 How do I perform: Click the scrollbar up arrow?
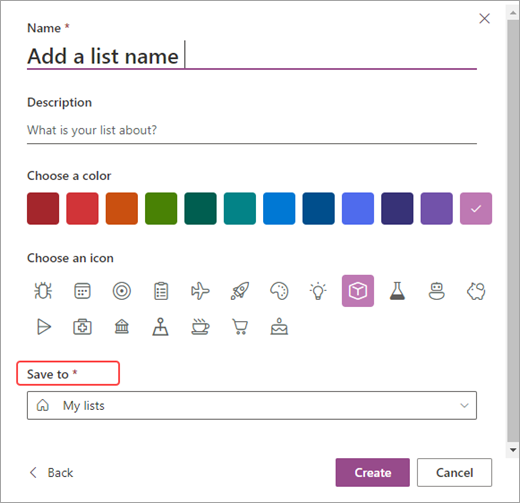coord(513,13)
